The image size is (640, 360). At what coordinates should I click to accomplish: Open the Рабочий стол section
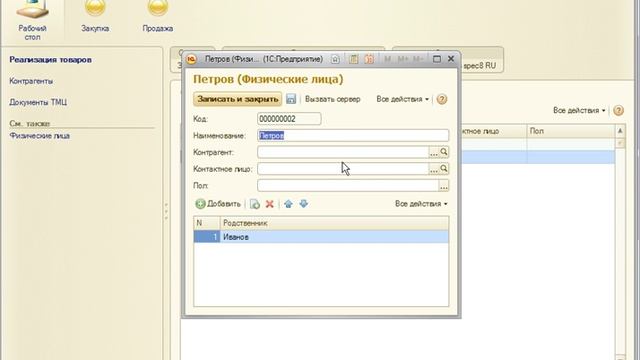coord(32,20)
